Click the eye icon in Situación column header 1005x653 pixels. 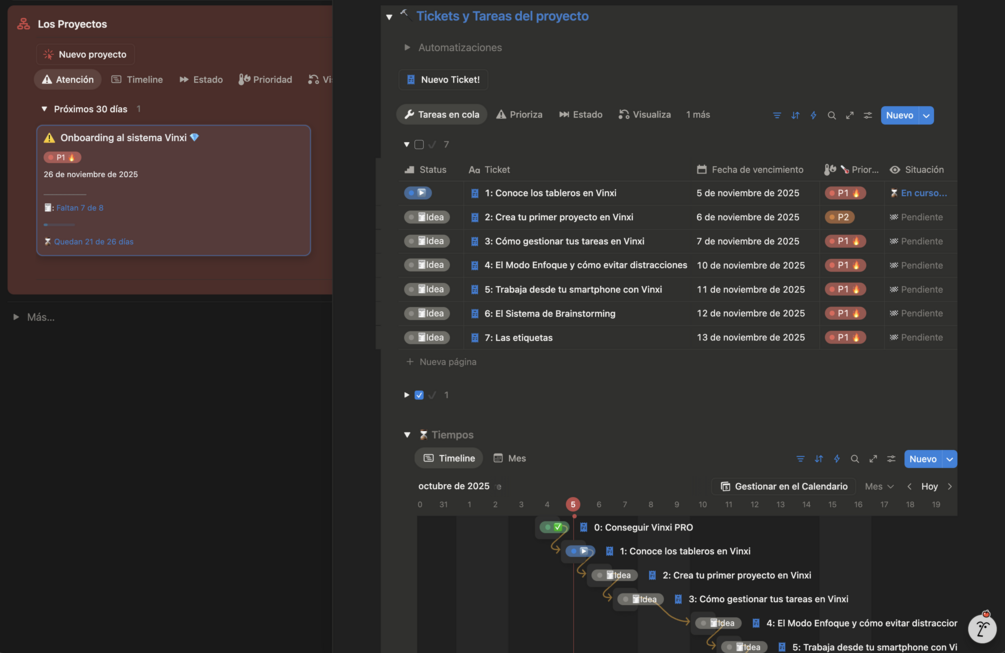pos(895,170)
